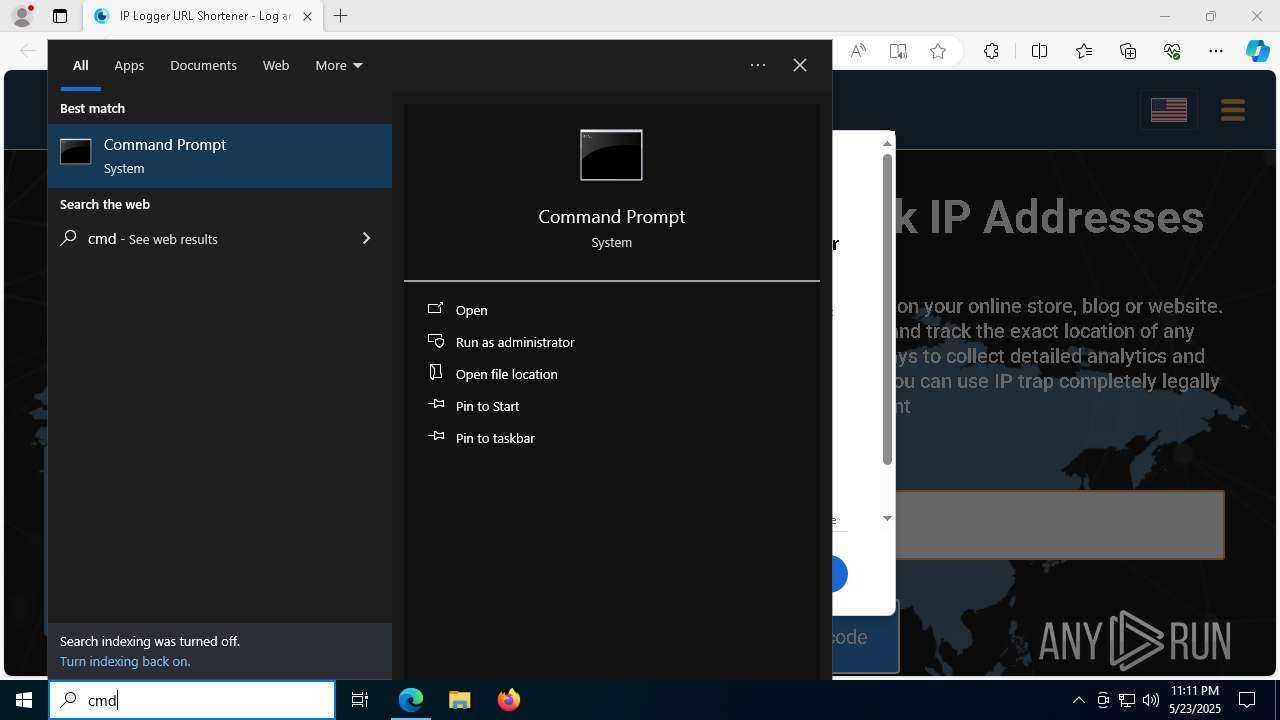
Task: Switch to the Web search tab
Action: [x=276, y=65]
